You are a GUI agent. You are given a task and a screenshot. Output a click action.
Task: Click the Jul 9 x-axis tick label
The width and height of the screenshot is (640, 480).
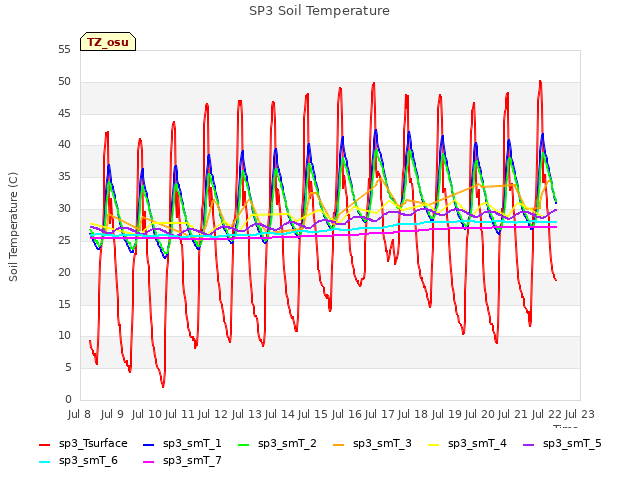click(112, 414)
